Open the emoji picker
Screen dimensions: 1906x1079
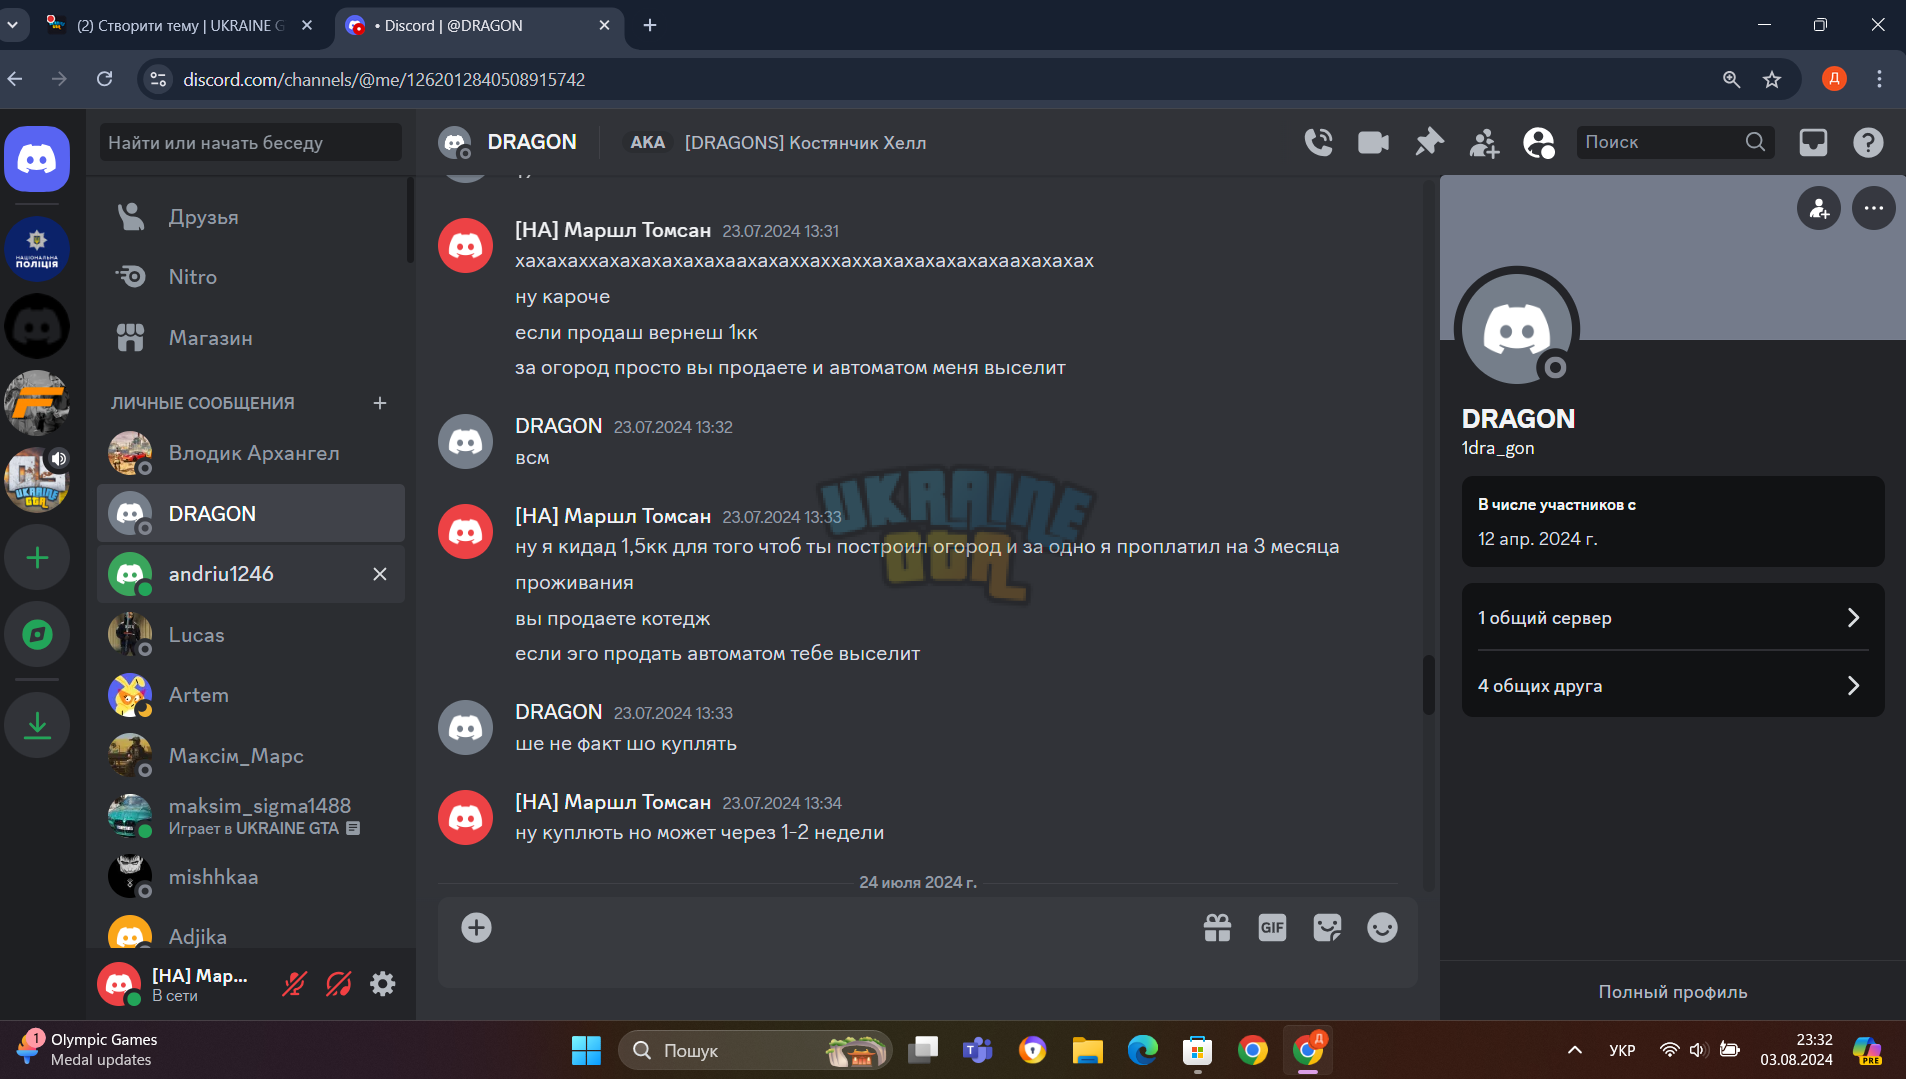1382,928
